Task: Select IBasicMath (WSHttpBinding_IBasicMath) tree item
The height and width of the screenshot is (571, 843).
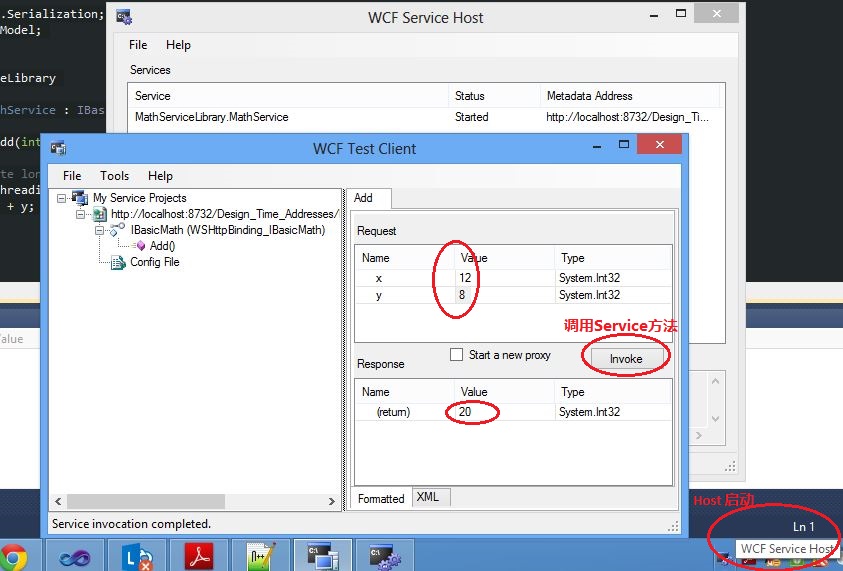Action: point(228,230)
